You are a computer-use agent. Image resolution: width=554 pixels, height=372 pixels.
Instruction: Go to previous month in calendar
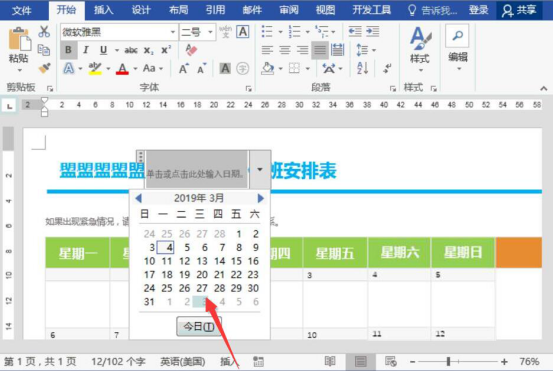[x=138, y=198]
